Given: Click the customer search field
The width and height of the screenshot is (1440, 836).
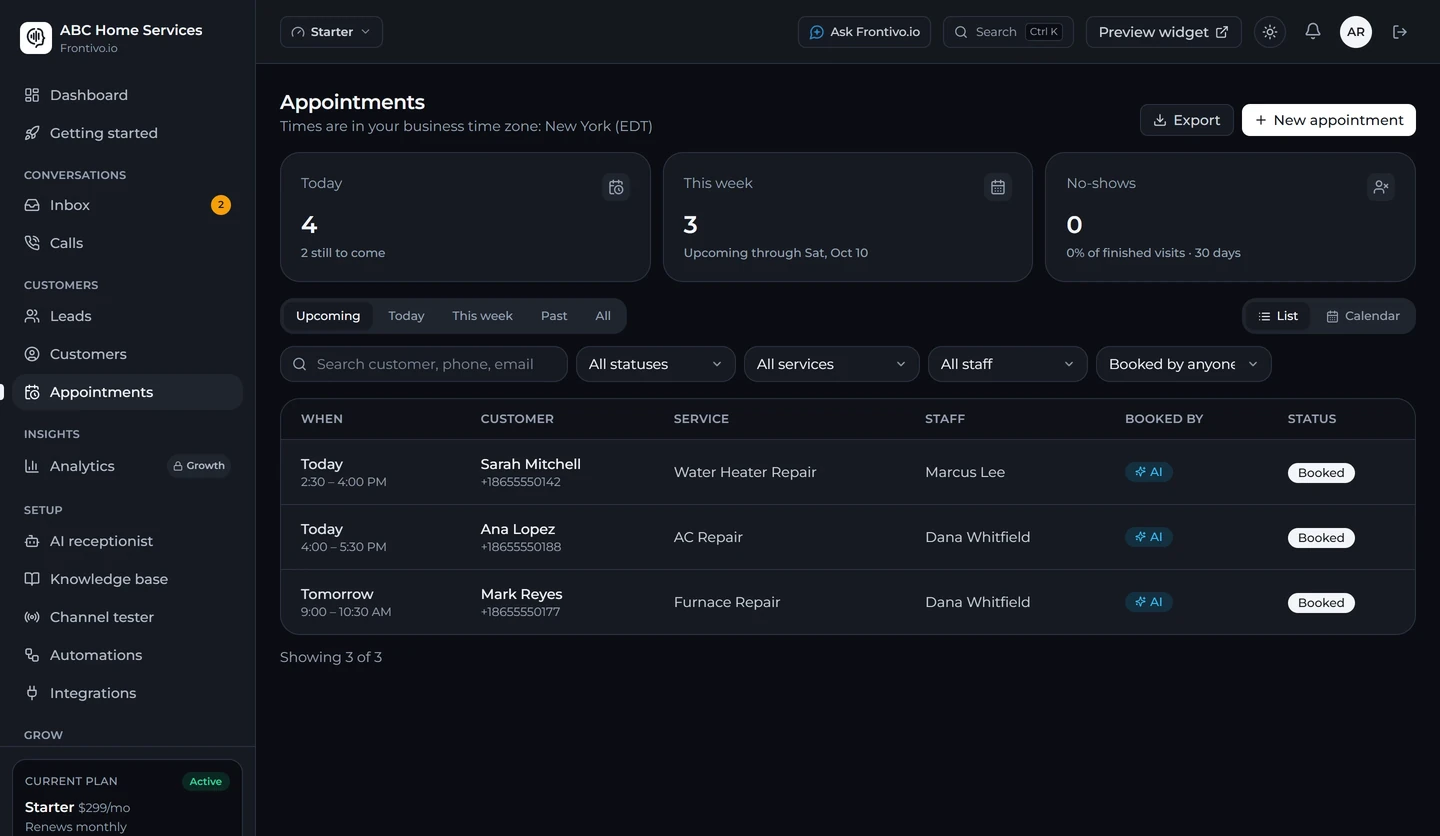Looking at the screenshot, I should click(424, 364).
